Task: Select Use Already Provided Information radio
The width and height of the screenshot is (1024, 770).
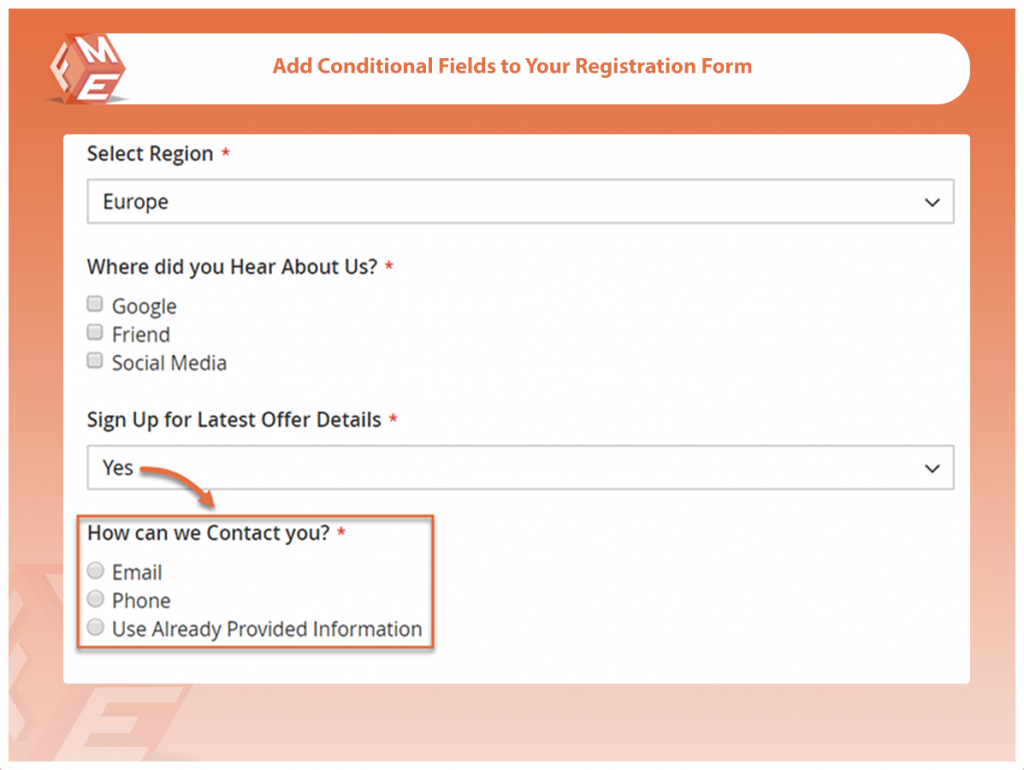Action: [95, 627]
